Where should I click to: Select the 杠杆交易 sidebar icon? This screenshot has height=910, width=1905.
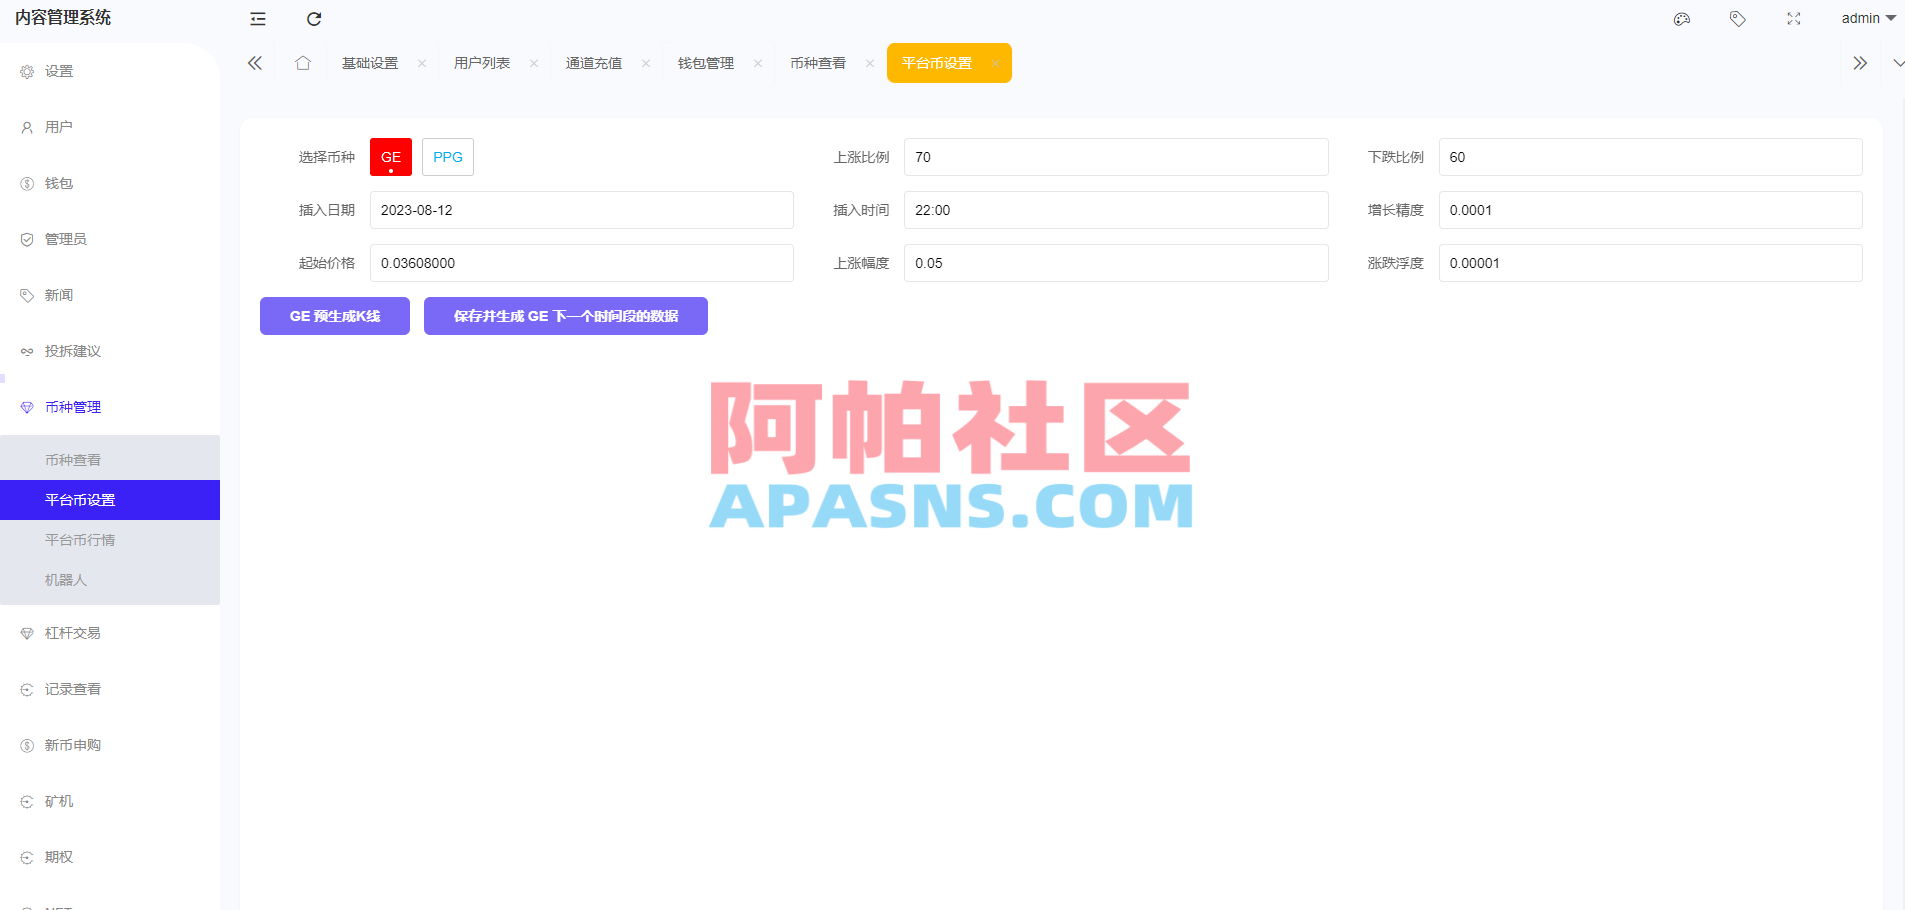(x=25, y=632)
